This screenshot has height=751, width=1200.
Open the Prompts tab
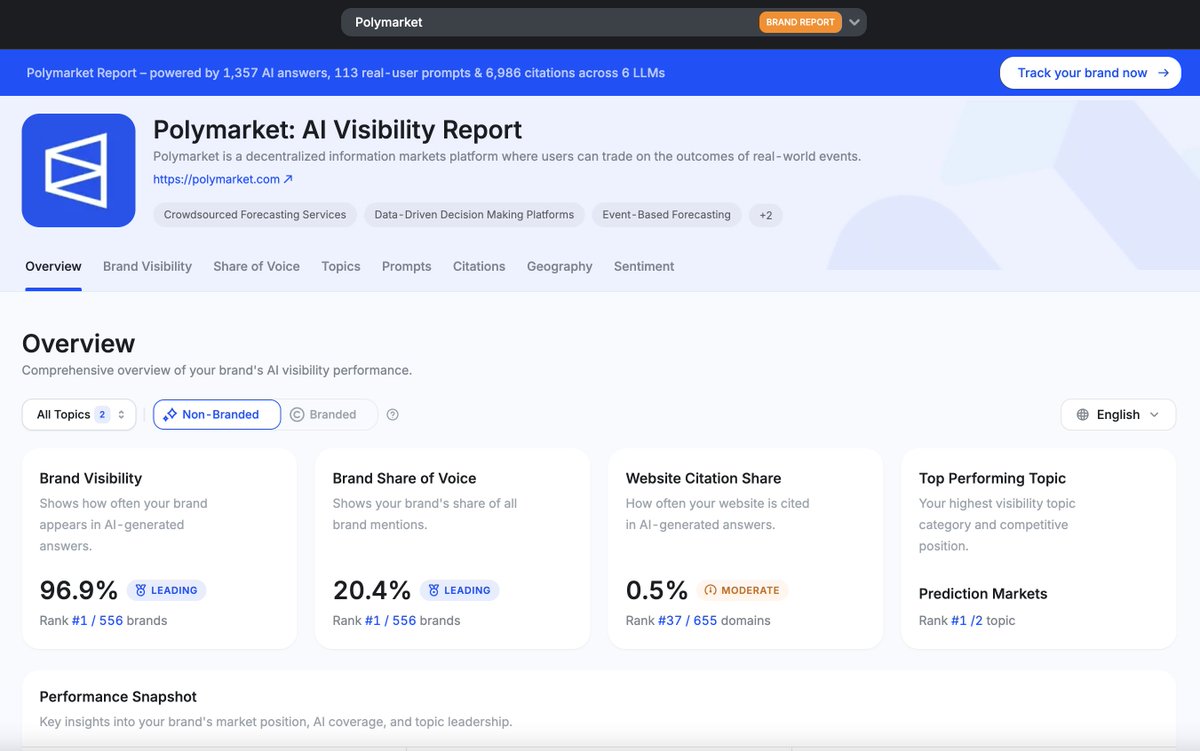coord(406,266)
